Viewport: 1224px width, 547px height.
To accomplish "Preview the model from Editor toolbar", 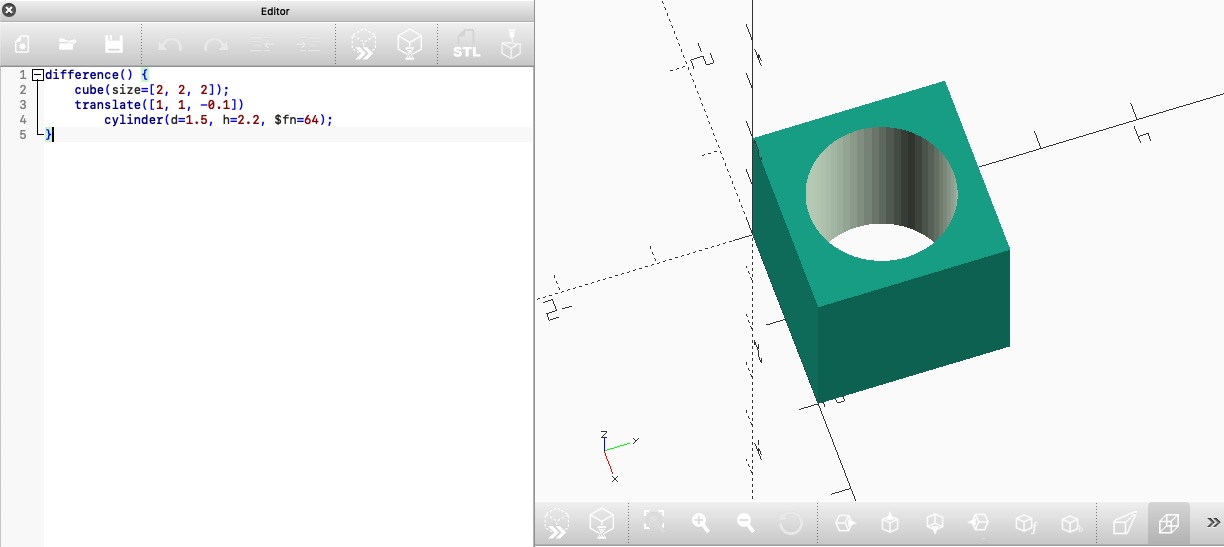I will pos(363,45).
